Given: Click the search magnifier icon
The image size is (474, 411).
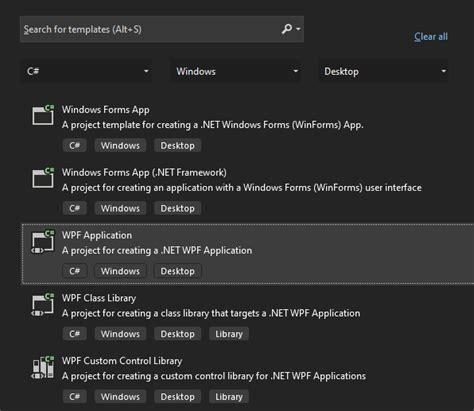Looking at the screenshot, I should pyautogui.click(x=286, y=29).
